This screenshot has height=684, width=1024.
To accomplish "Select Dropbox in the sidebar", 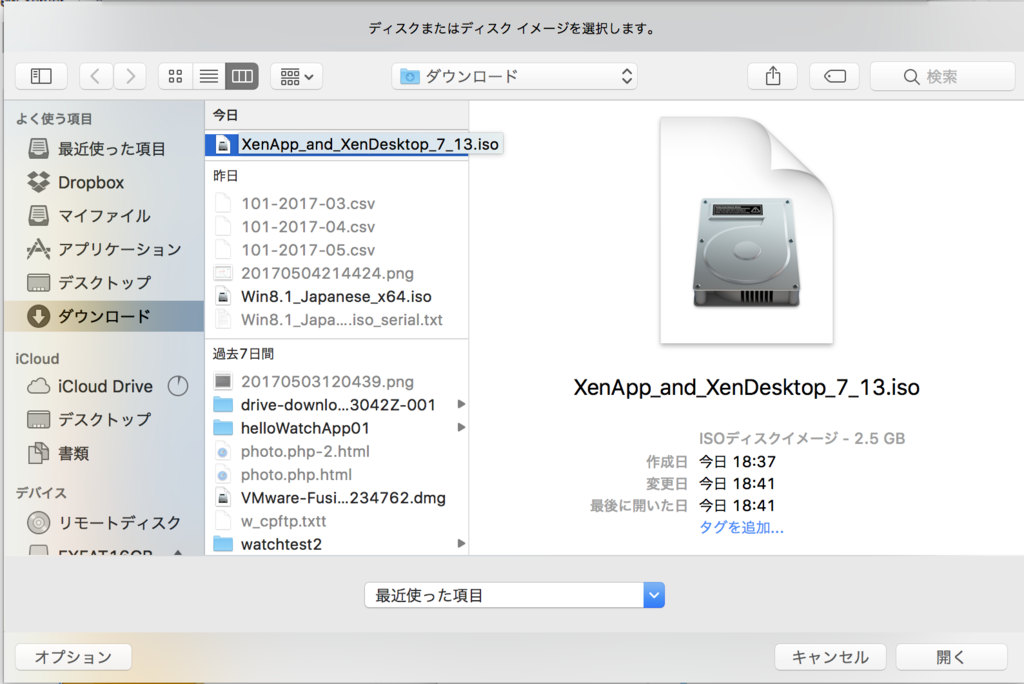I will [104, 182].
